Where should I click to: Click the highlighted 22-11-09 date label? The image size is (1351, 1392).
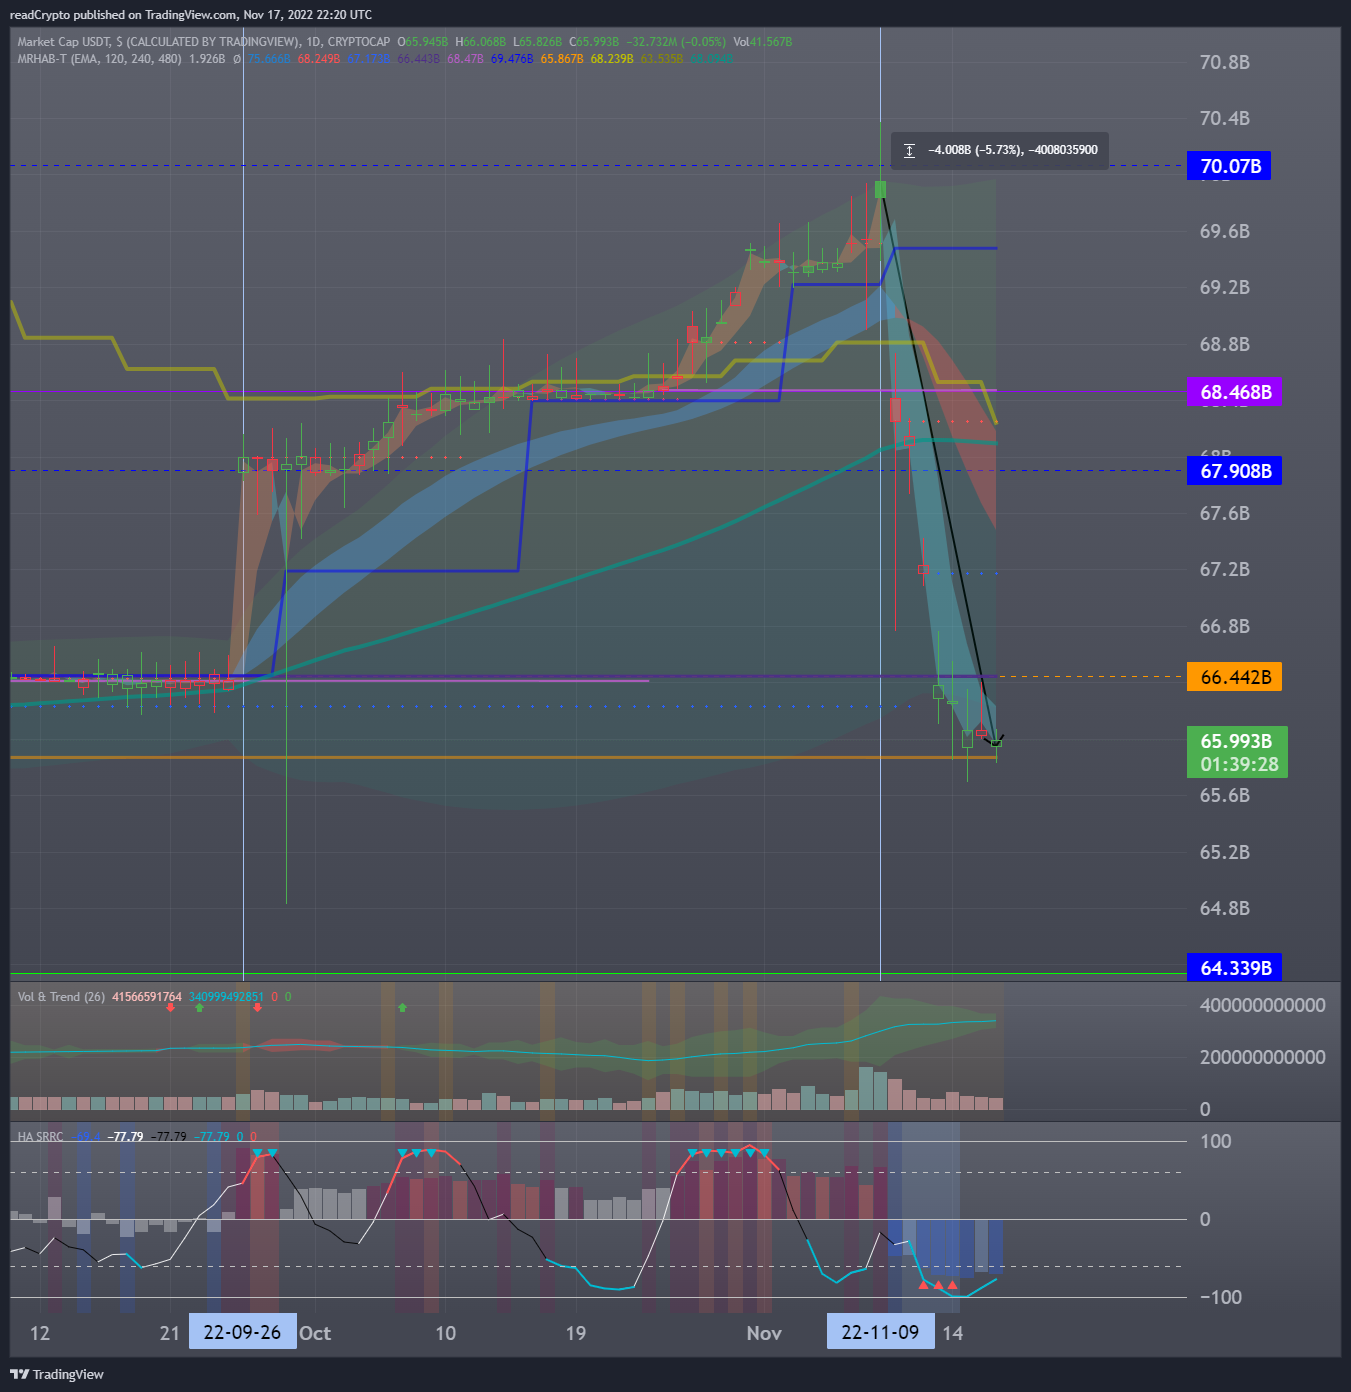[x=880, y=1332]
